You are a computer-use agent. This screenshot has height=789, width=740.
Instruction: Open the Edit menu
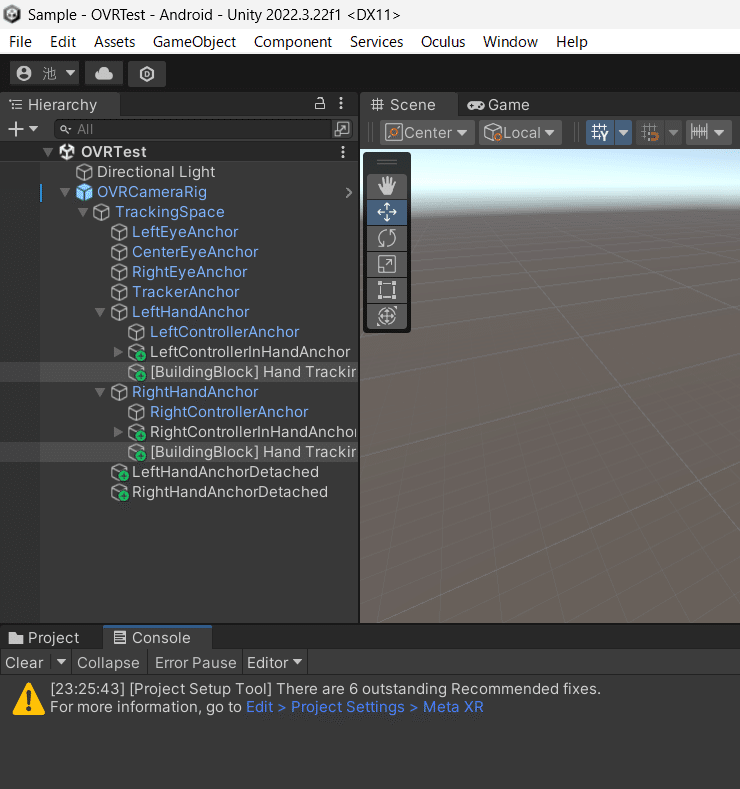point(63,42)
